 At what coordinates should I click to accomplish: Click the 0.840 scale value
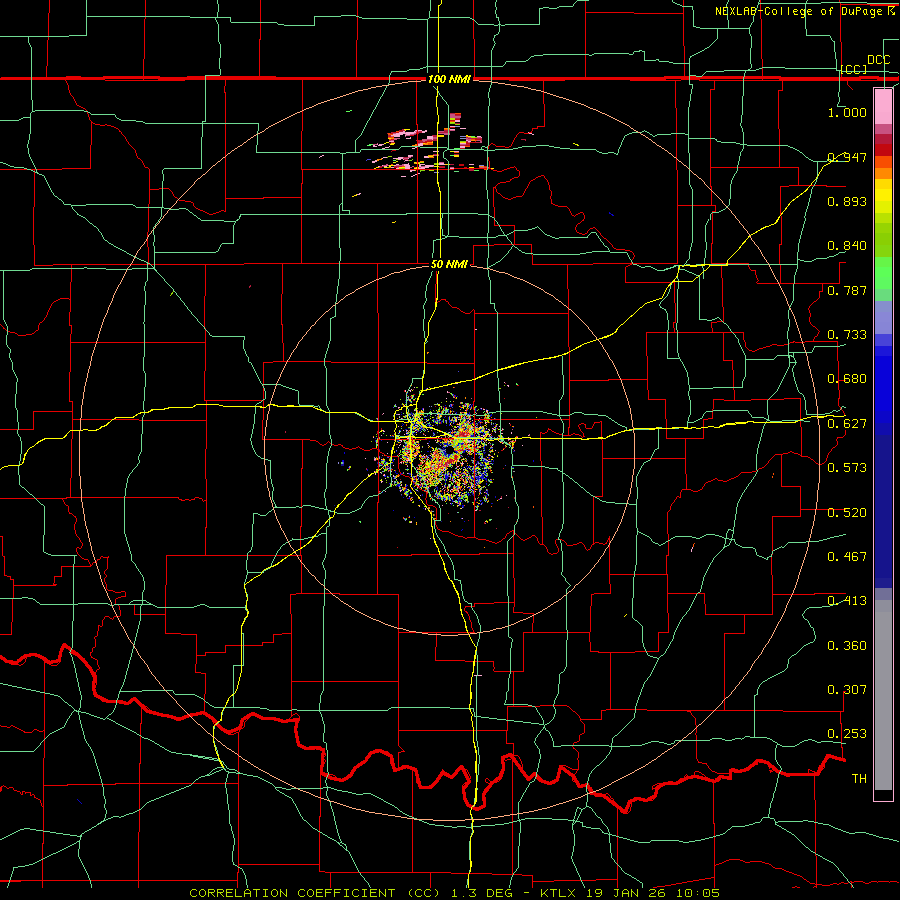tap(847, 246)
